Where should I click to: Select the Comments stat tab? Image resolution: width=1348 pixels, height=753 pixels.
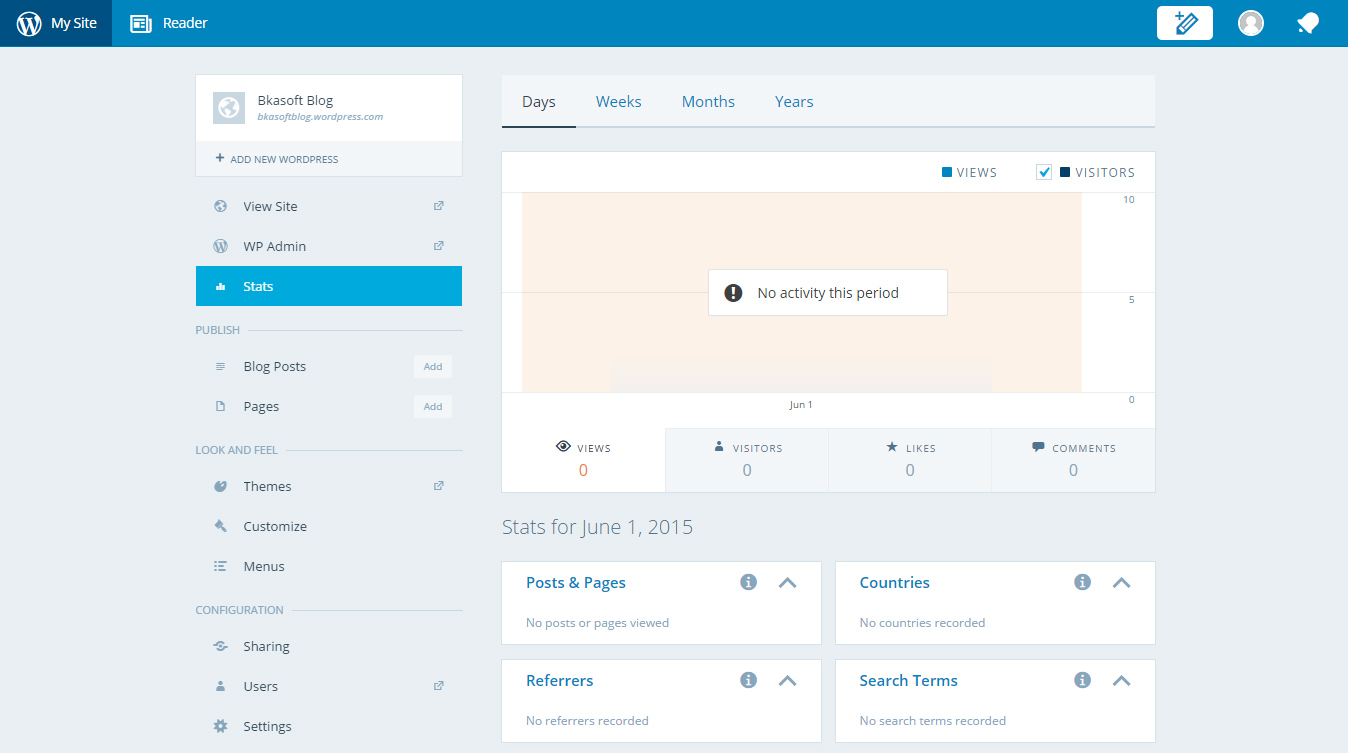[1073, 460]
